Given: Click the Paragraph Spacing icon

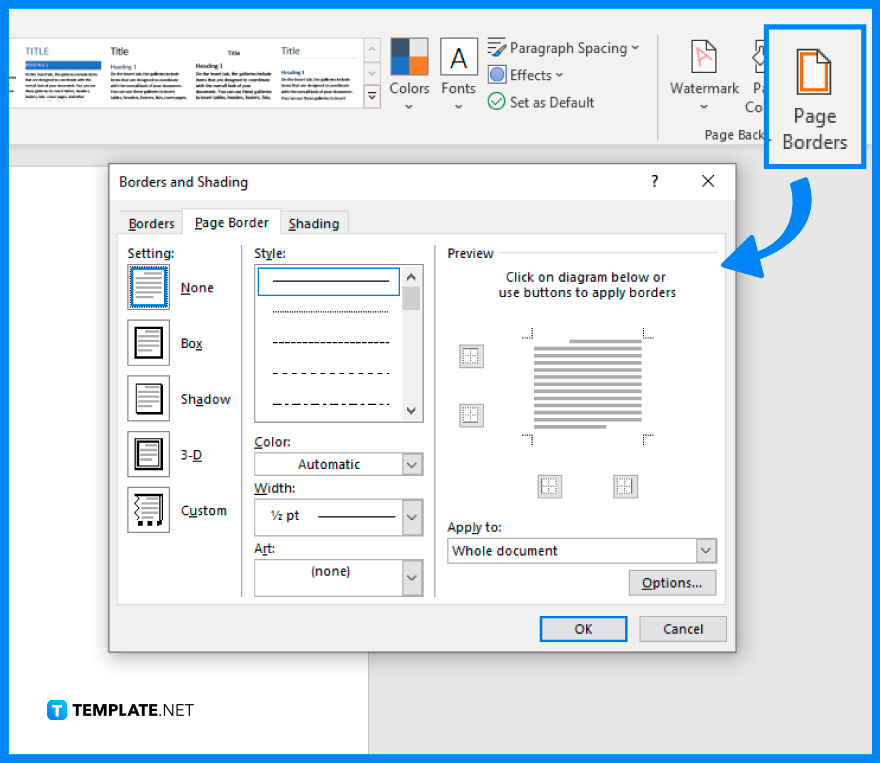Looking at the screenshot, I should [497, 46].
